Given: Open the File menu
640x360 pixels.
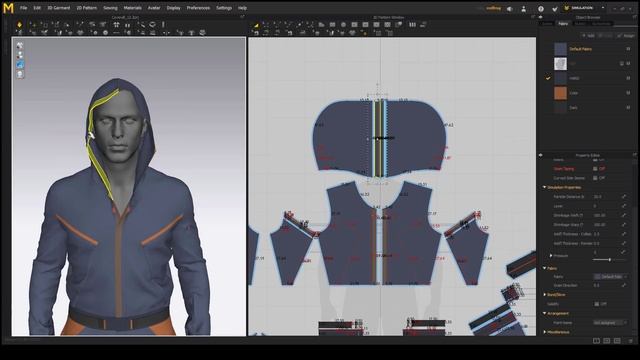Looking at the screenshot, I should click(23, 8).
